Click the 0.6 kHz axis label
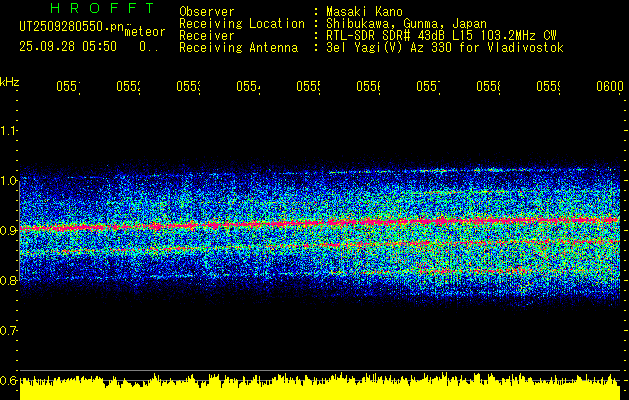The height and width of the screenshot is (400, 629). click(x=8, y=380)
